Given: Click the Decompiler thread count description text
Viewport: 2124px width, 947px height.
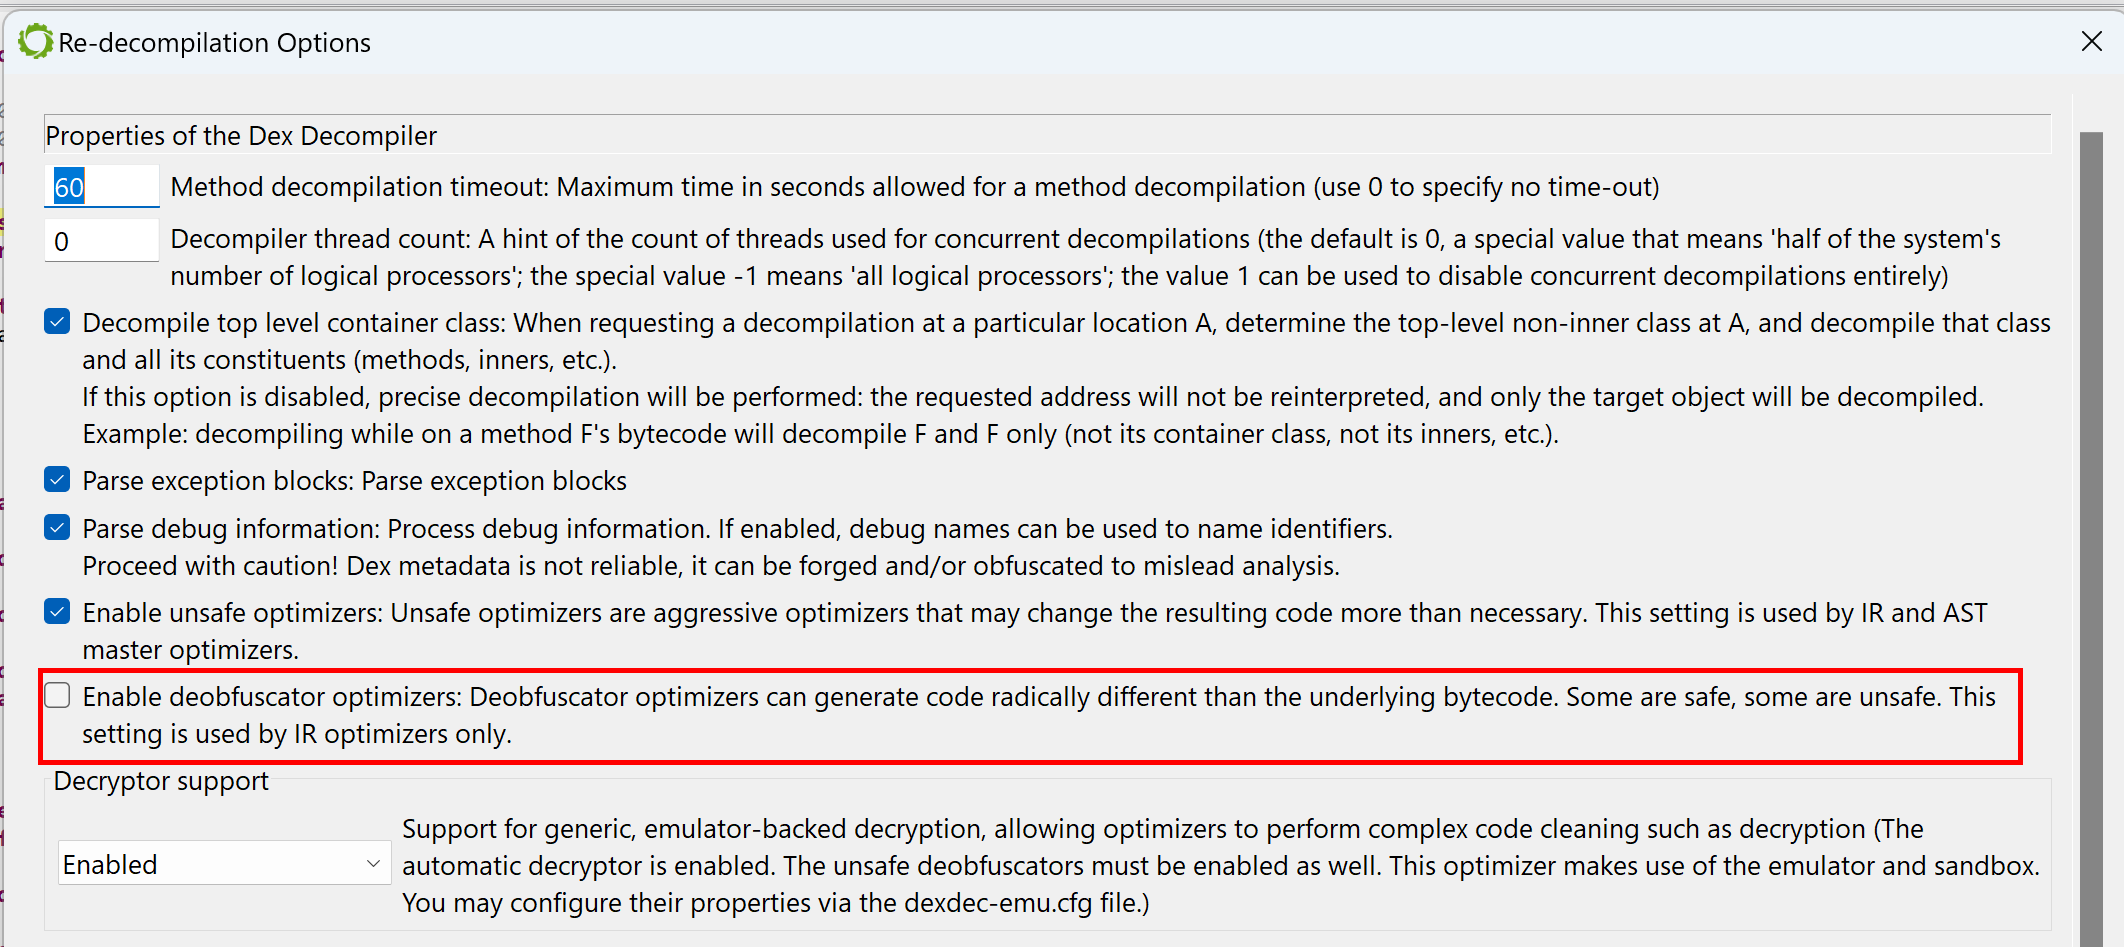Looking at the screenshot, I should 1085,257.
